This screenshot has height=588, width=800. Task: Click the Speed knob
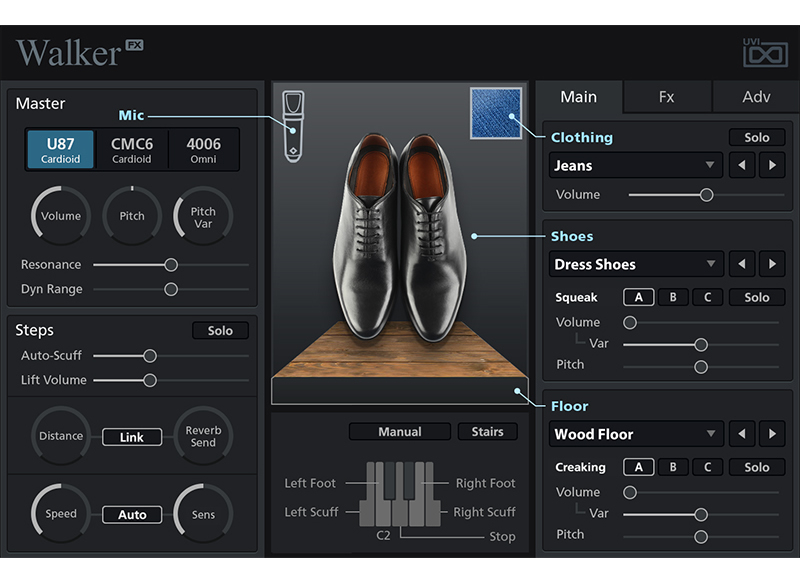tap(61, 513)
